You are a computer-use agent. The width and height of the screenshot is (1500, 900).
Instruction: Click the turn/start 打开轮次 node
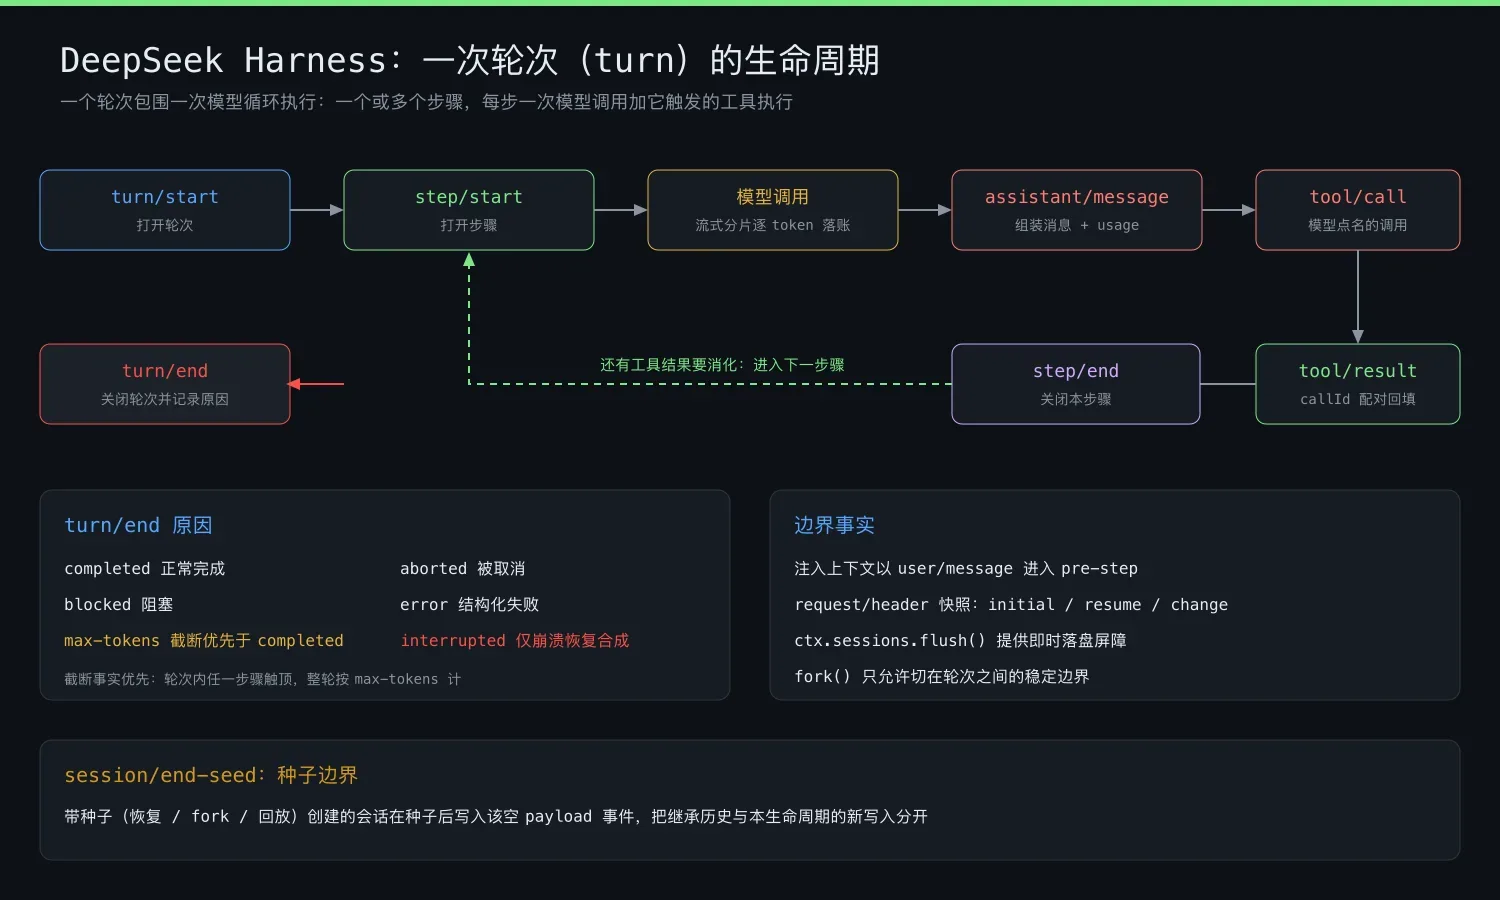tap(165, 210)
